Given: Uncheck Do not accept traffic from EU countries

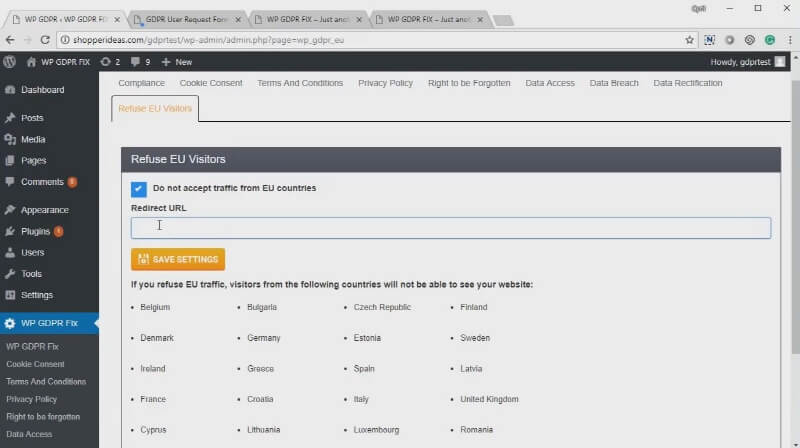Looking at the screenshot, I should (138, 189).
